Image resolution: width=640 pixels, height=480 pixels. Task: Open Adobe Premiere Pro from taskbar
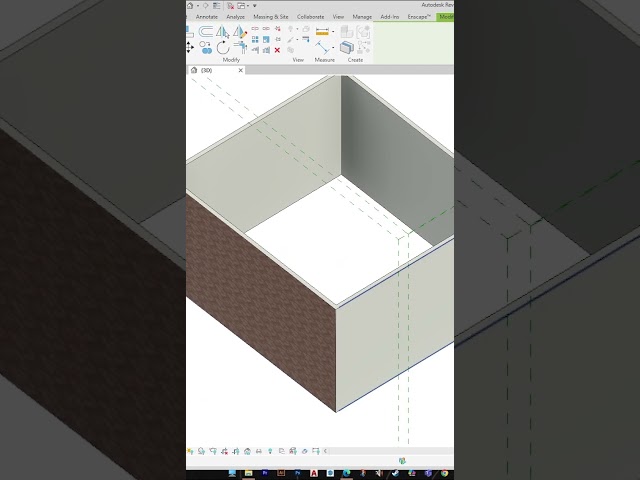point(264,473)
